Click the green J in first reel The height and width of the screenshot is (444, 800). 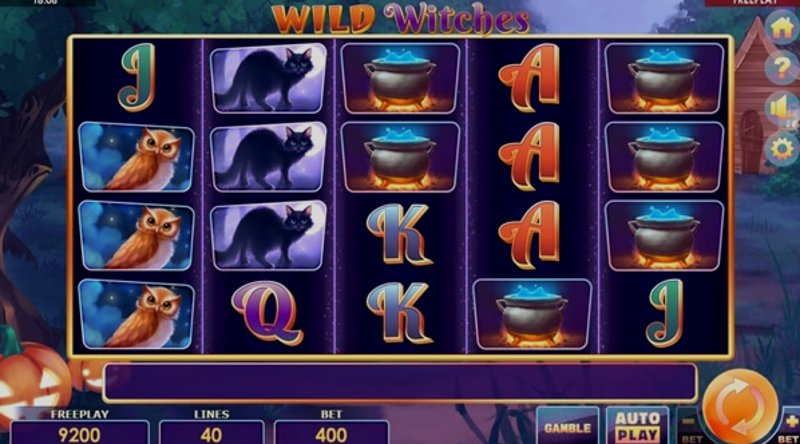click(137, 77)
